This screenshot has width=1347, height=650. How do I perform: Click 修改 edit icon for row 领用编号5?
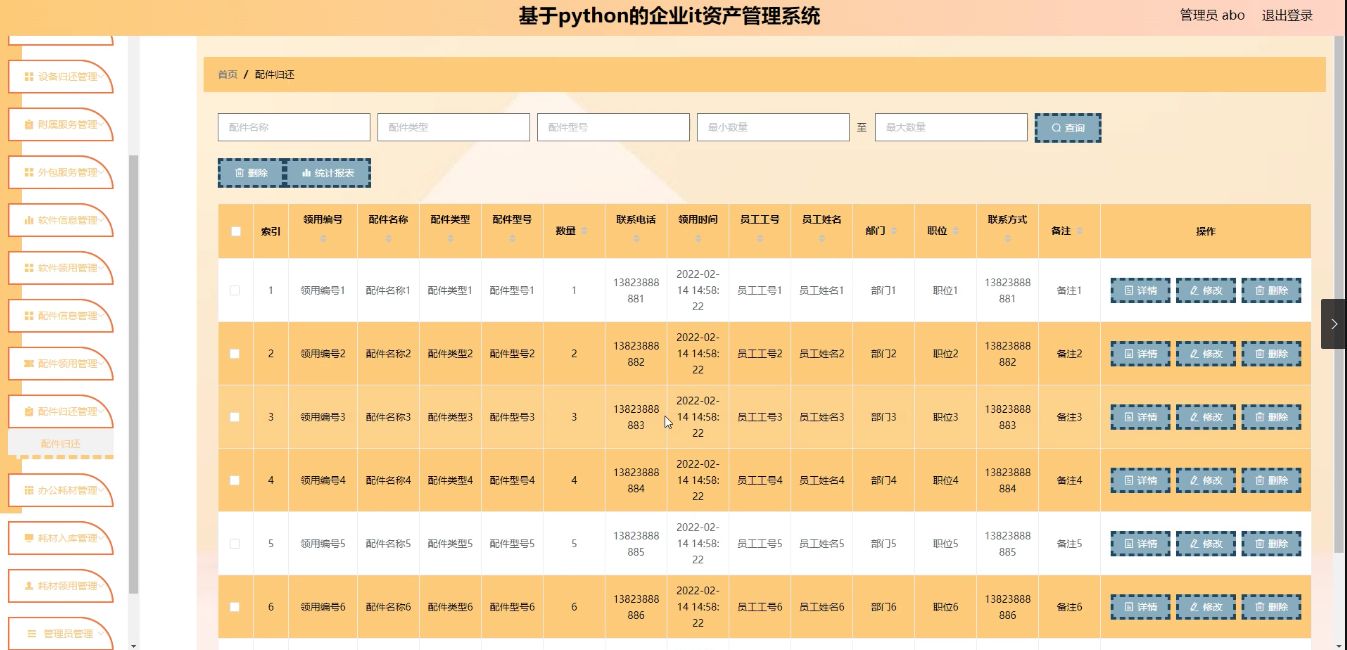pyautogui.click(x=1193, y=544)
